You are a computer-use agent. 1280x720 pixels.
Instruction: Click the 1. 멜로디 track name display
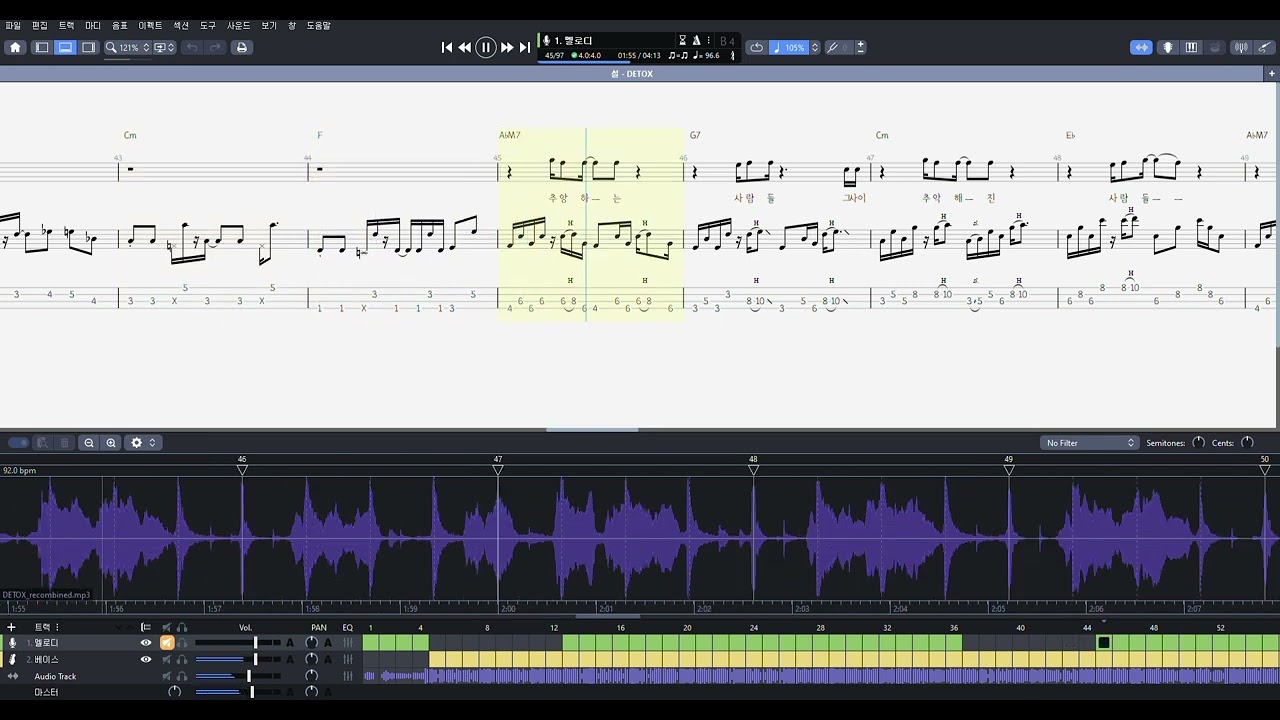click(x=573, y=41)
